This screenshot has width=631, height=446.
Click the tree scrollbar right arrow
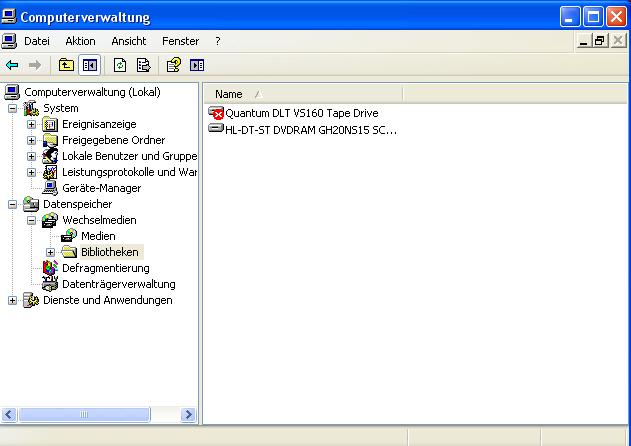[x=188, y=415]
